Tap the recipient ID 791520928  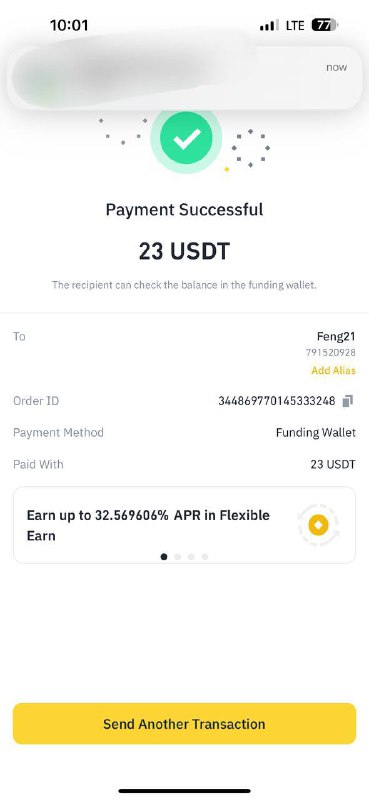pyautogui.click(x=331, y=353)
